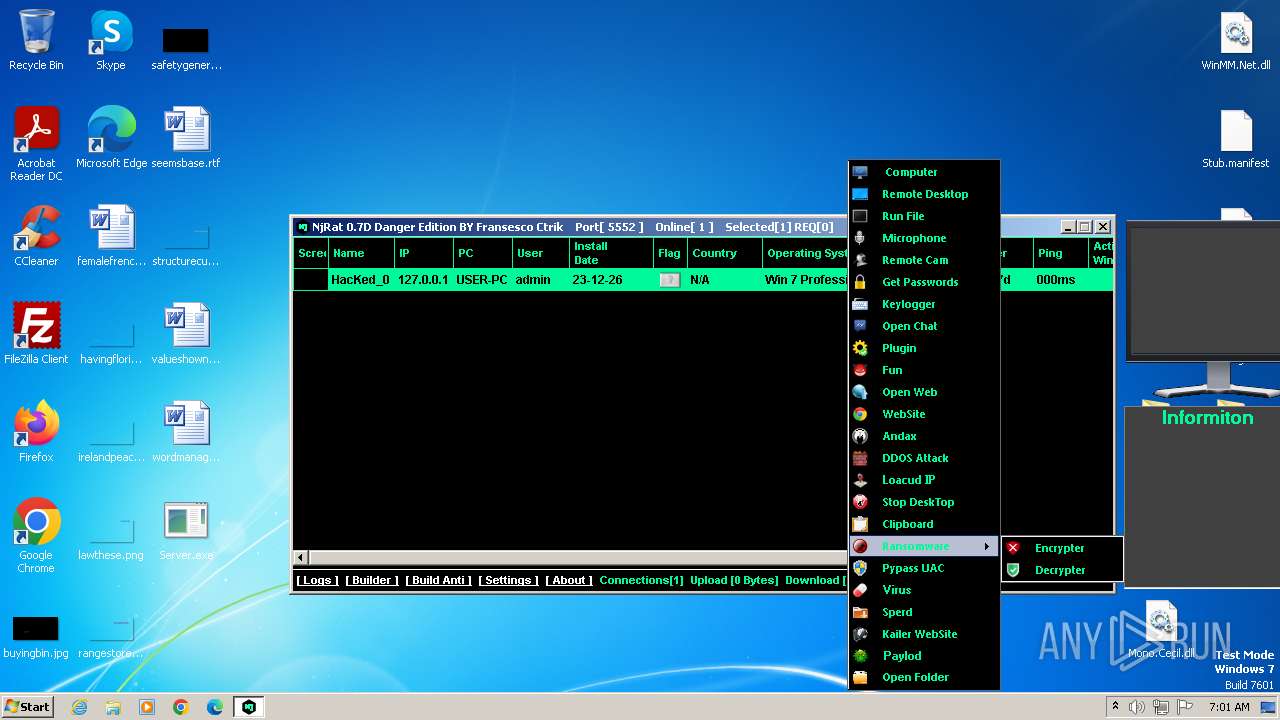Select the WinMM.Net.dll desktop file
The height and width of the screenshot is (720, 1280).
pyautogui.click(x=1236, y=41)
